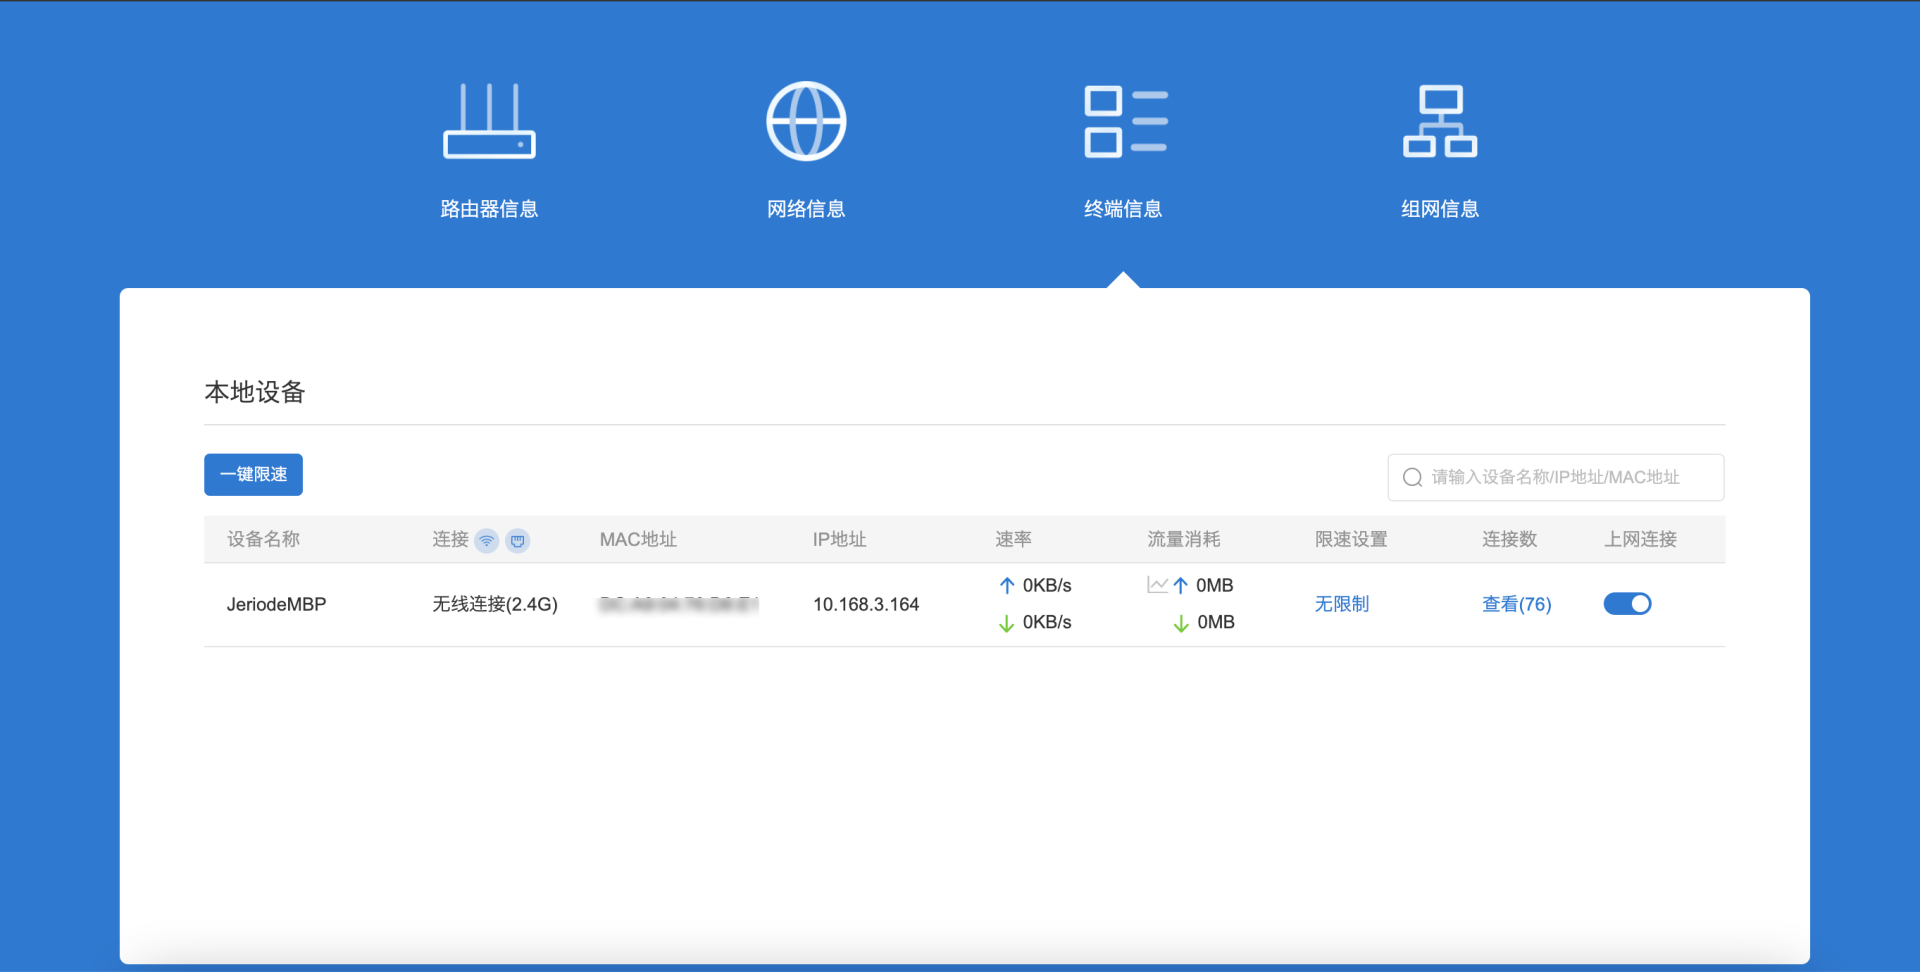Click the globe network info icon

(806, 121)
